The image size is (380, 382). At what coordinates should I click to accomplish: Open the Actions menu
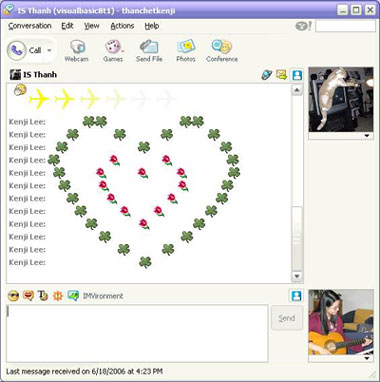[122, 26]
